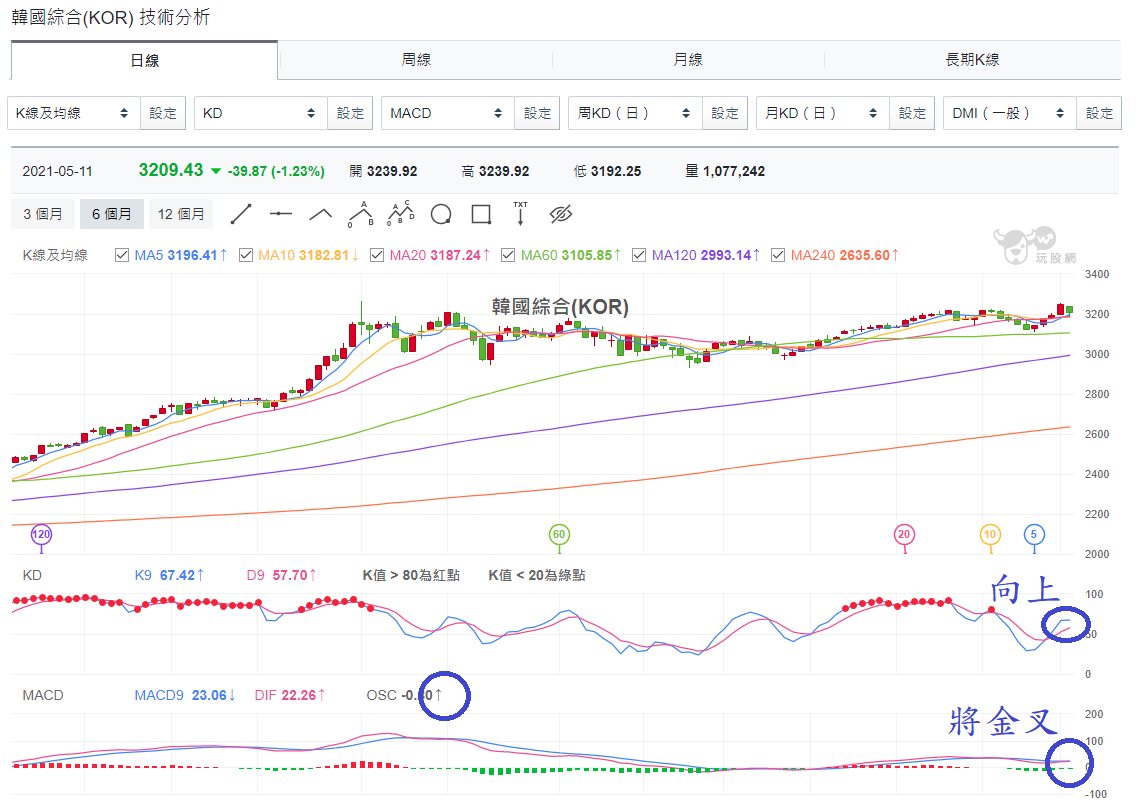Select the rectangle drawing tool
Image resolution: width=1145 pixels, height=802 pixels.
click(x=481, y=214)
